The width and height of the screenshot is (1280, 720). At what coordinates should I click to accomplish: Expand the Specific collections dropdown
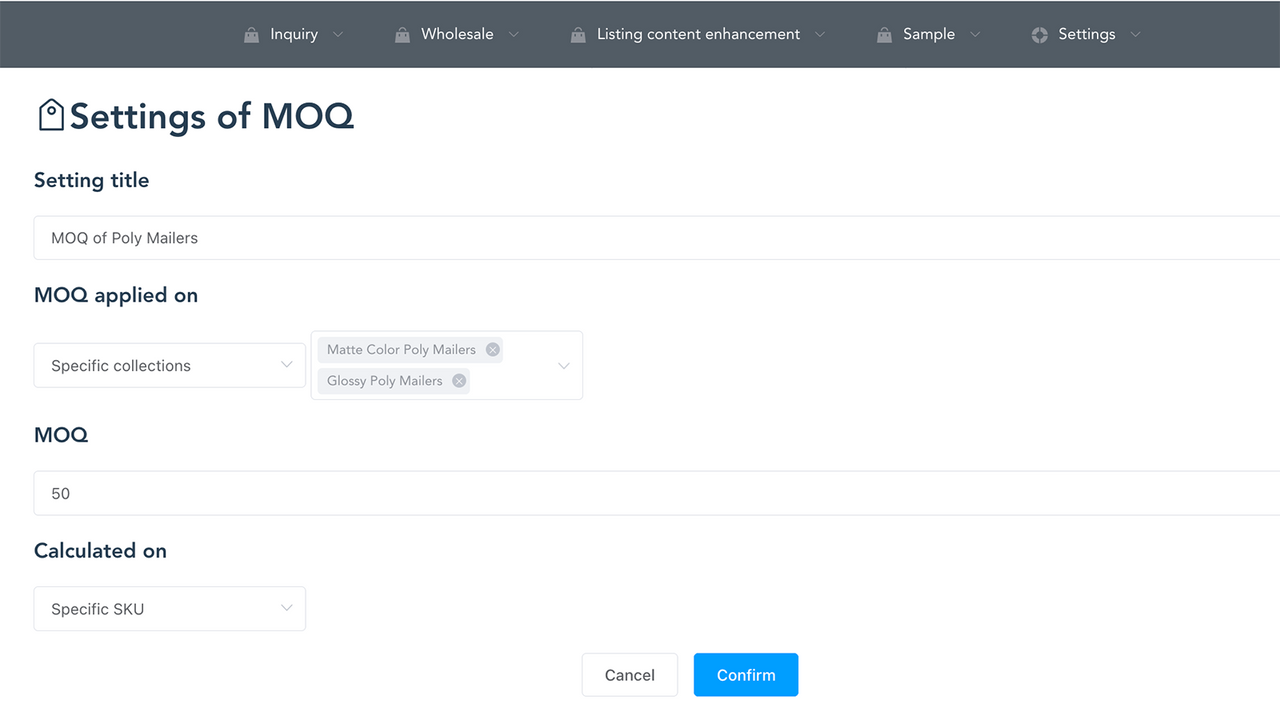169,365
